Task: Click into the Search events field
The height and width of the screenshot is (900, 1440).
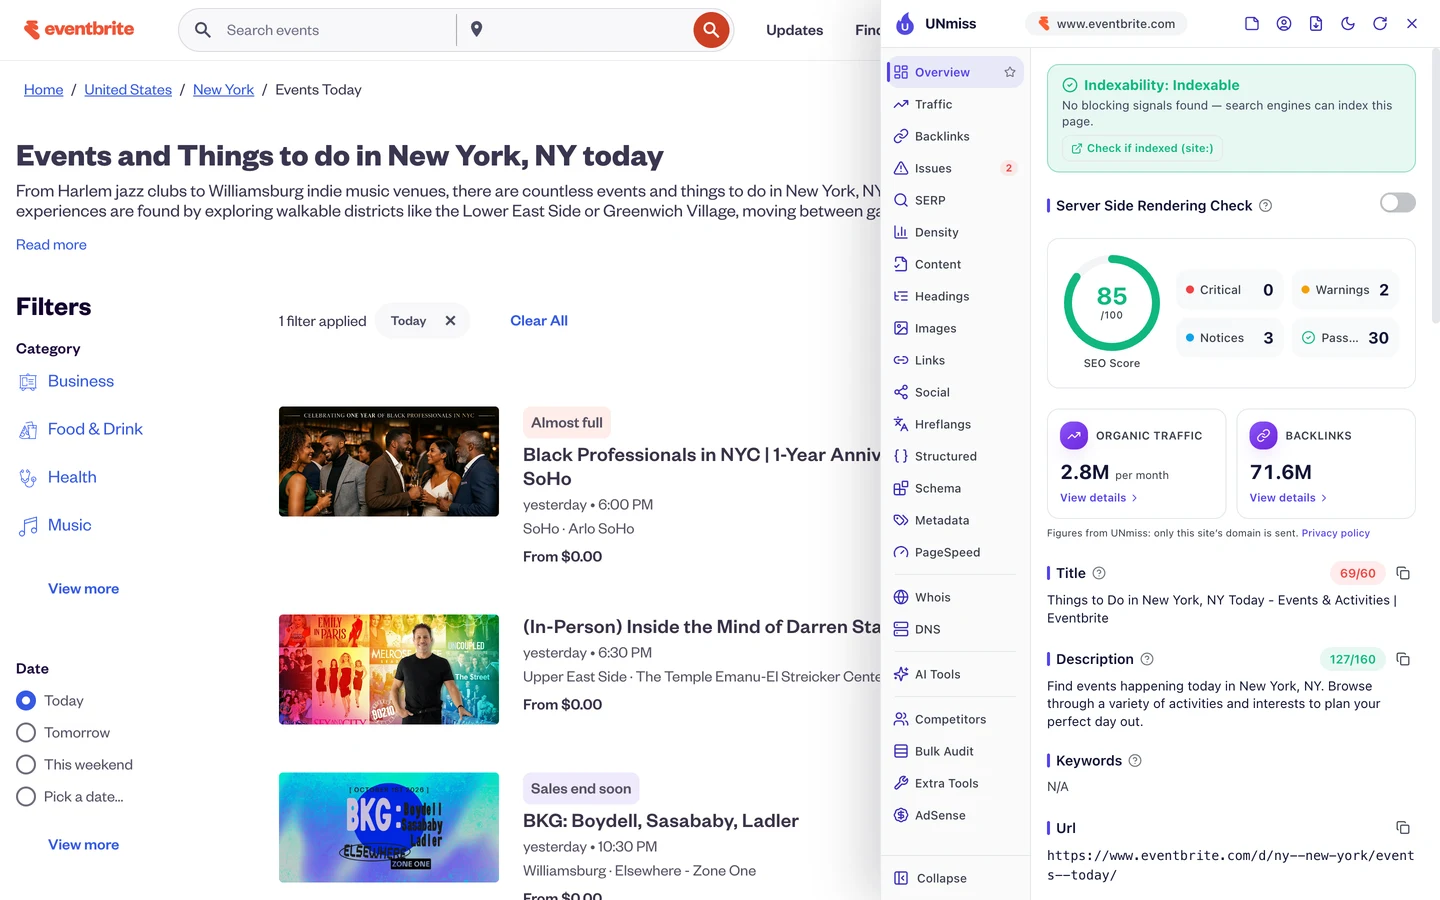Action: (x=335, y=30)
